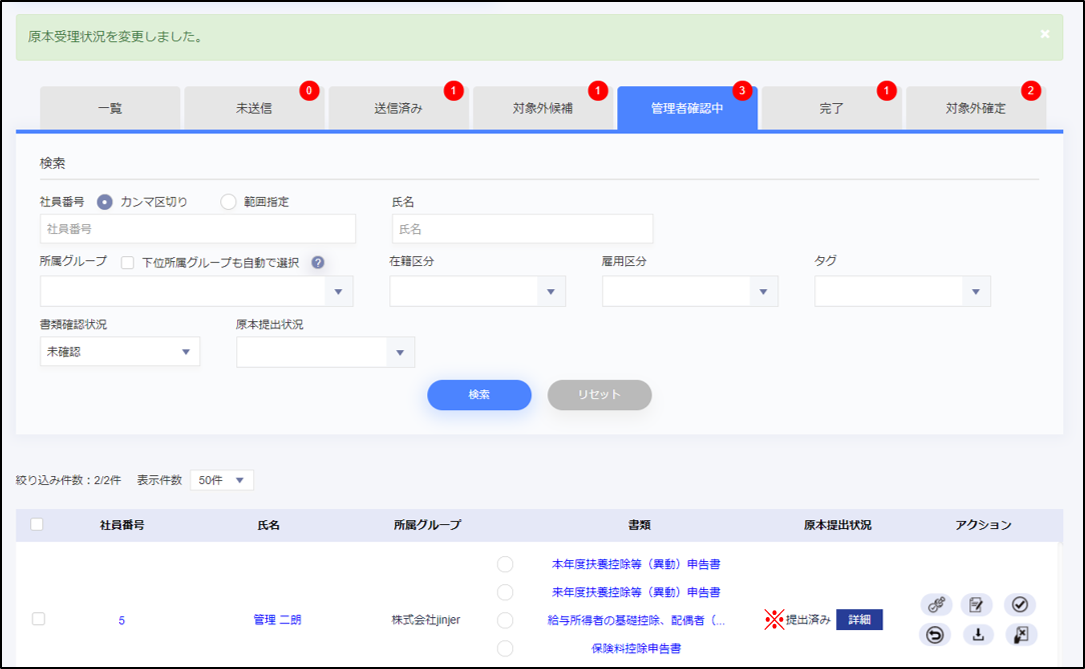Open employee name link 管理 二朗
The height and width of the screenshot is (669, 1085).
coord(277,620)
